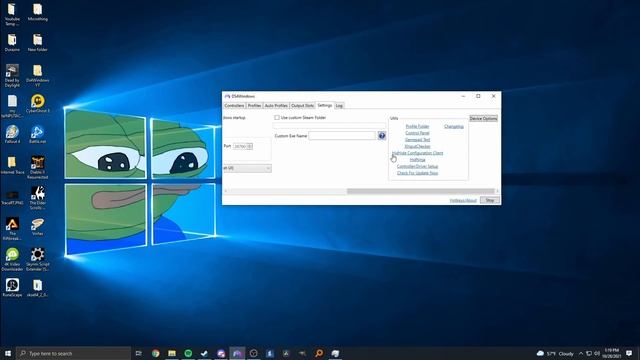
Task: Open the taskbar volume control
Action: pos(597,353)
